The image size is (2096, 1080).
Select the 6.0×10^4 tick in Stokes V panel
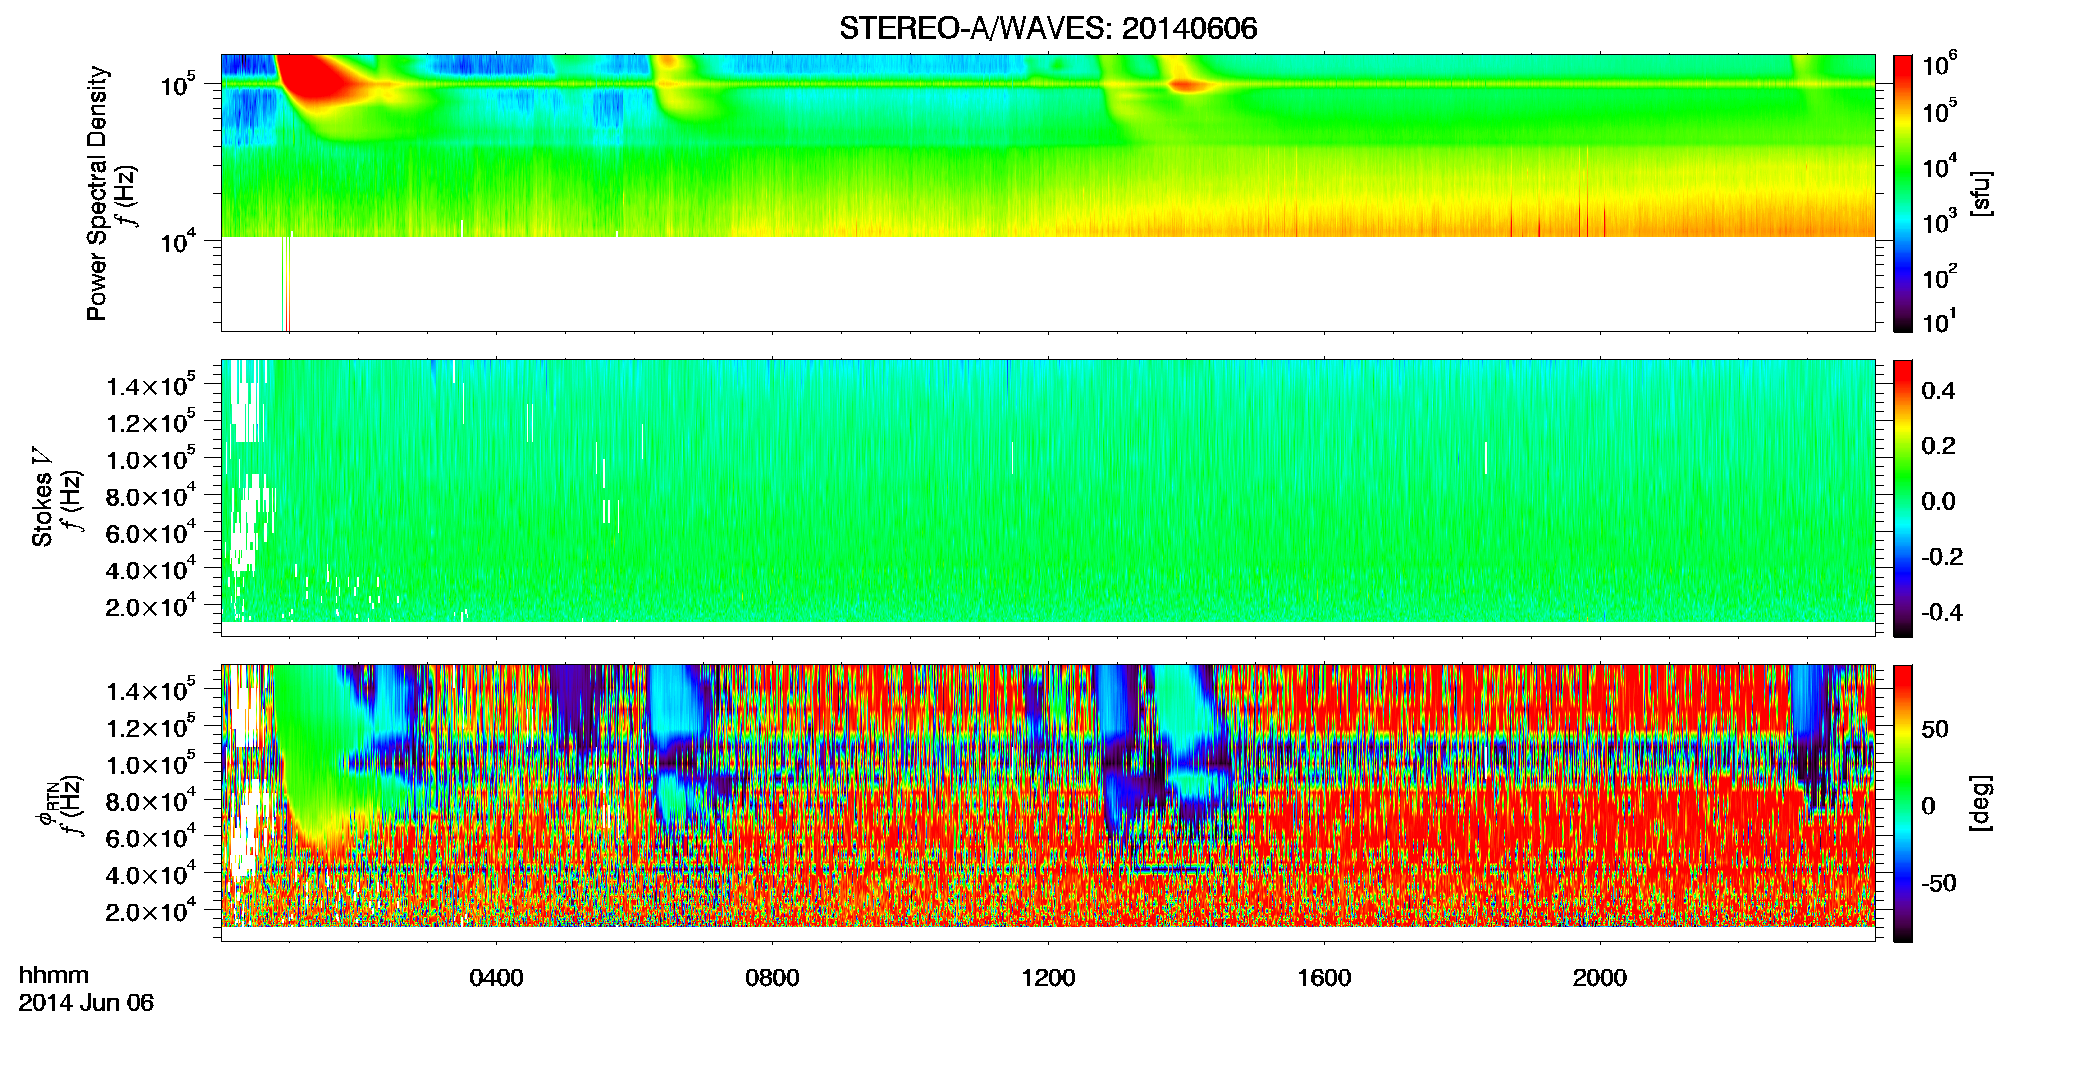point(151,533)
